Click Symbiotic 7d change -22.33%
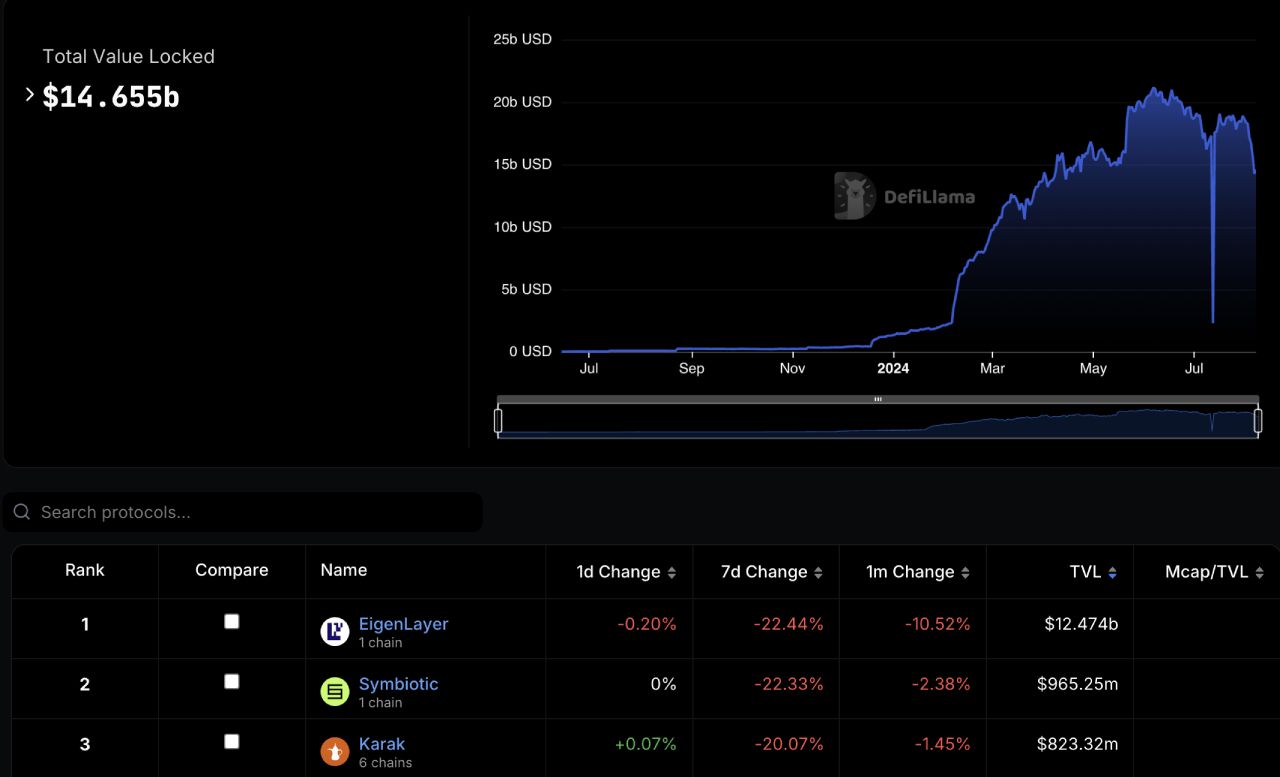Viewport: 1280px width, 777px height. coord(789,684)
